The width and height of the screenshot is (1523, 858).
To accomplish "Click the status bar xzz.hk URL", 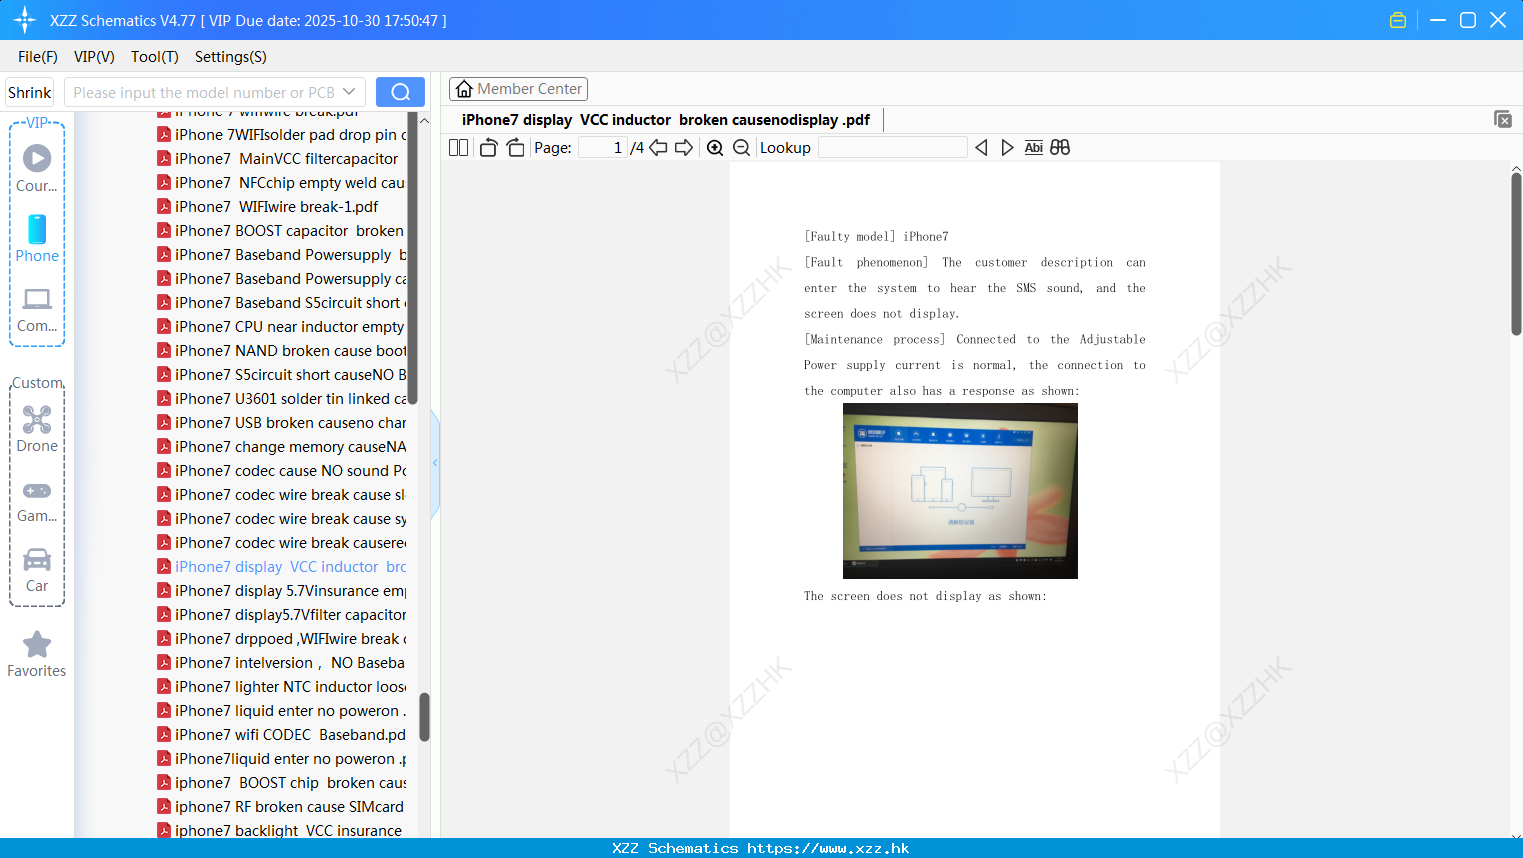I will coord(828,848).
